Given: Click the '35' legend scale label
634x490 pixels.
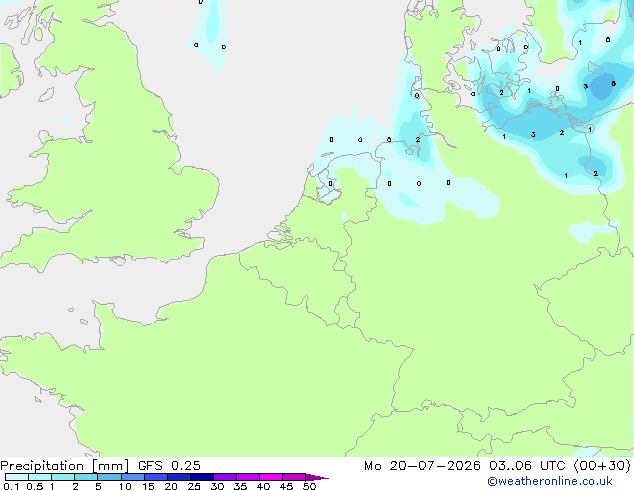Looking at the screenshot, I should (240, 486).
